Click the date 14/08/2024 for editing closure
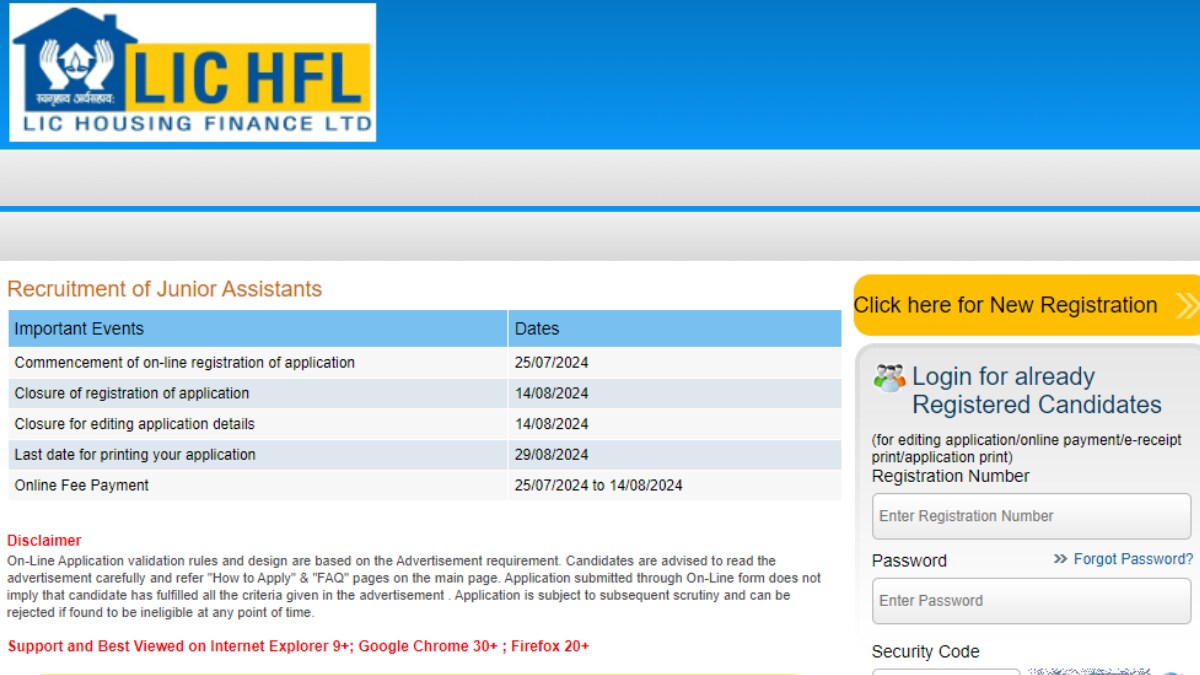 551,424
